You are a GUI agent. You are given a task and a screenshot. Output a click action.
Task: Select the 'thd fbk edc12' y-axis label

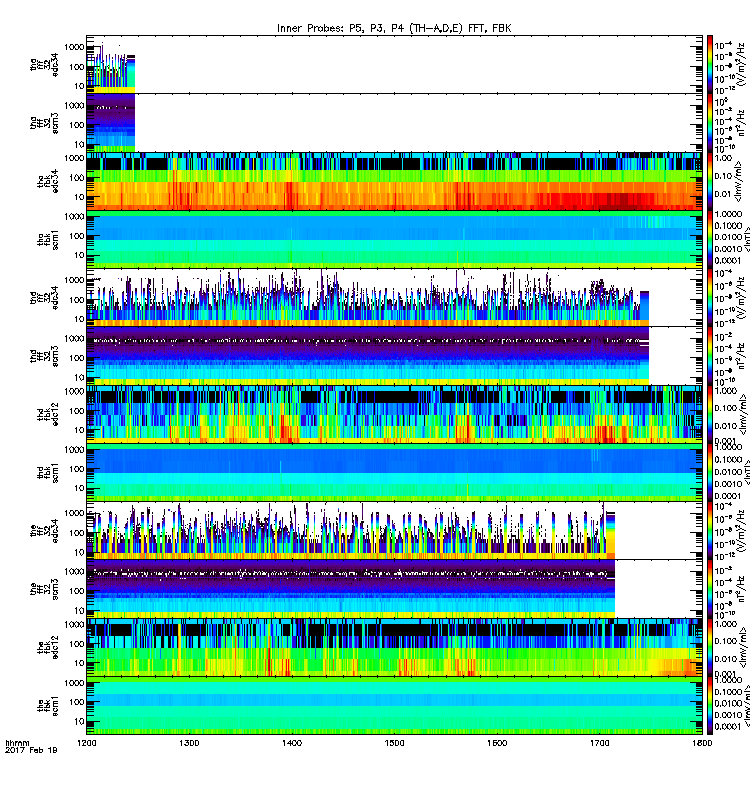click(x=48, y=414)
